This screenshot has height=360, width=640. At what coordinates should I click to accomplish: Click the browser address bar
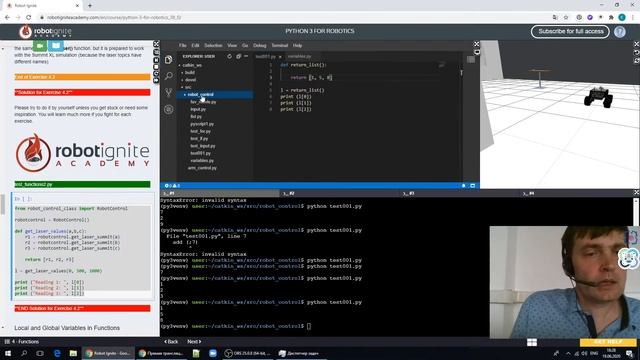(294, 18)
